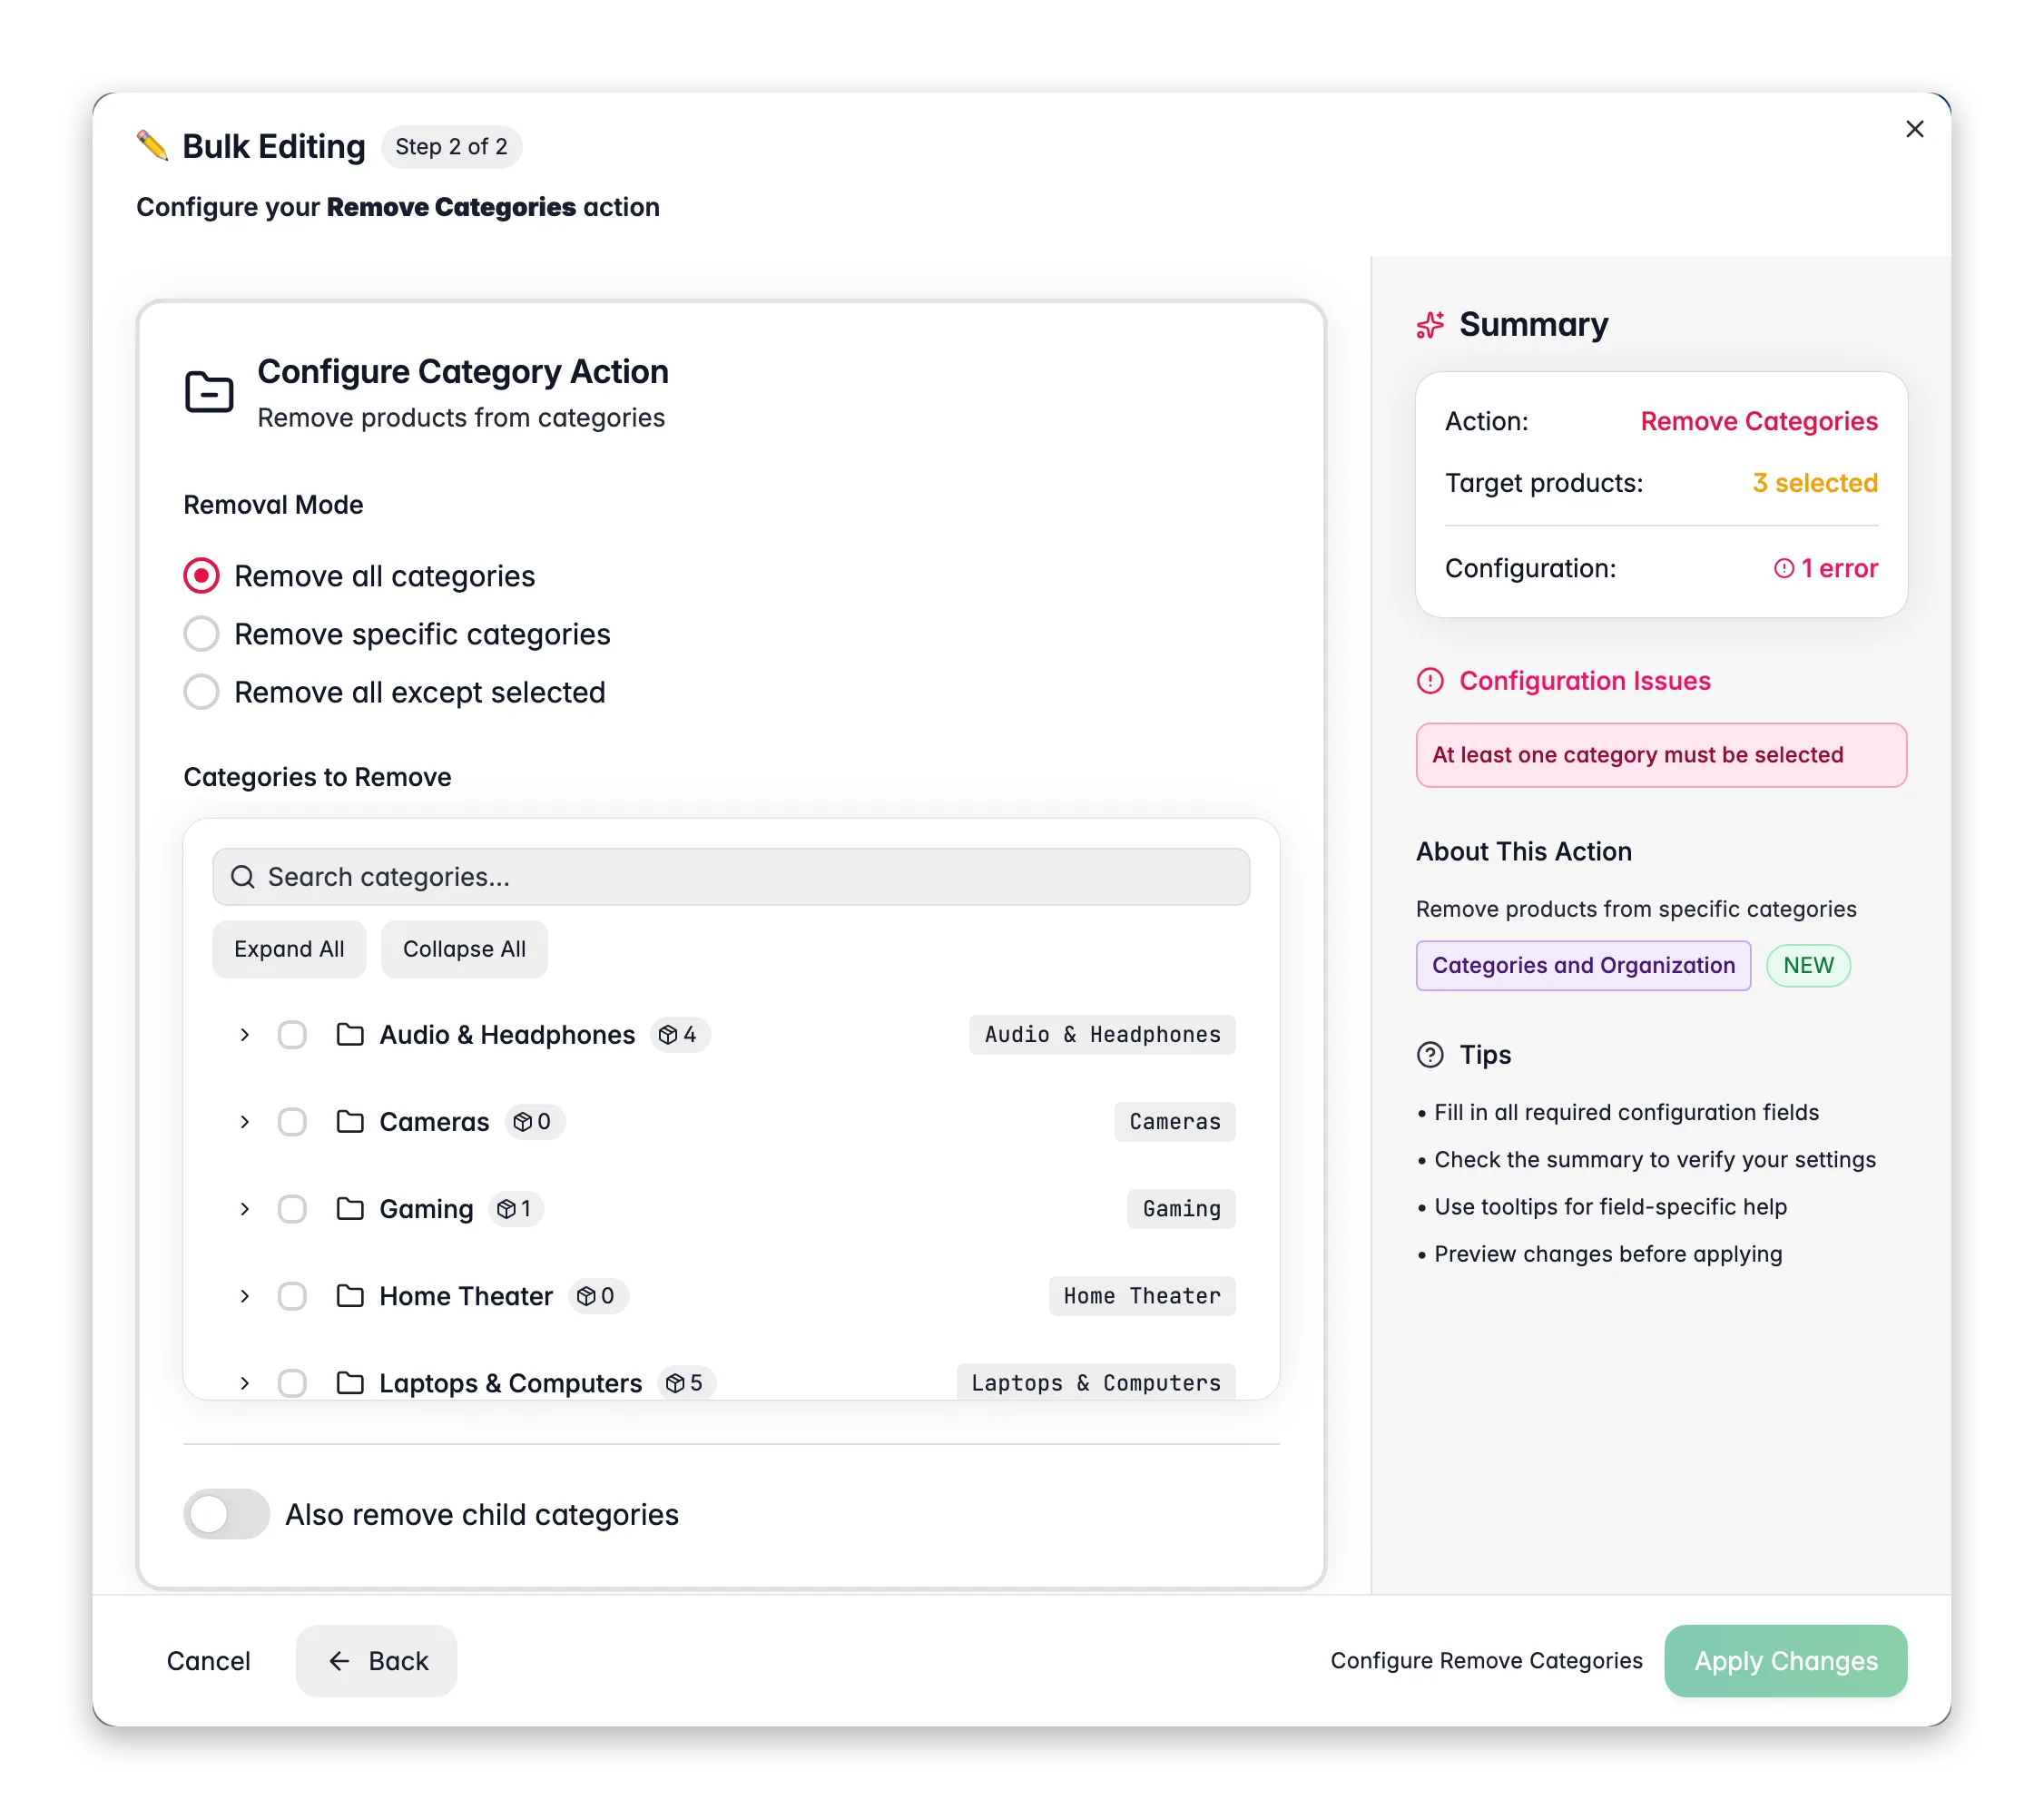
Task: Click the product count badge on Cameras
Action: pyautogui.click(x=534, y=1121)
